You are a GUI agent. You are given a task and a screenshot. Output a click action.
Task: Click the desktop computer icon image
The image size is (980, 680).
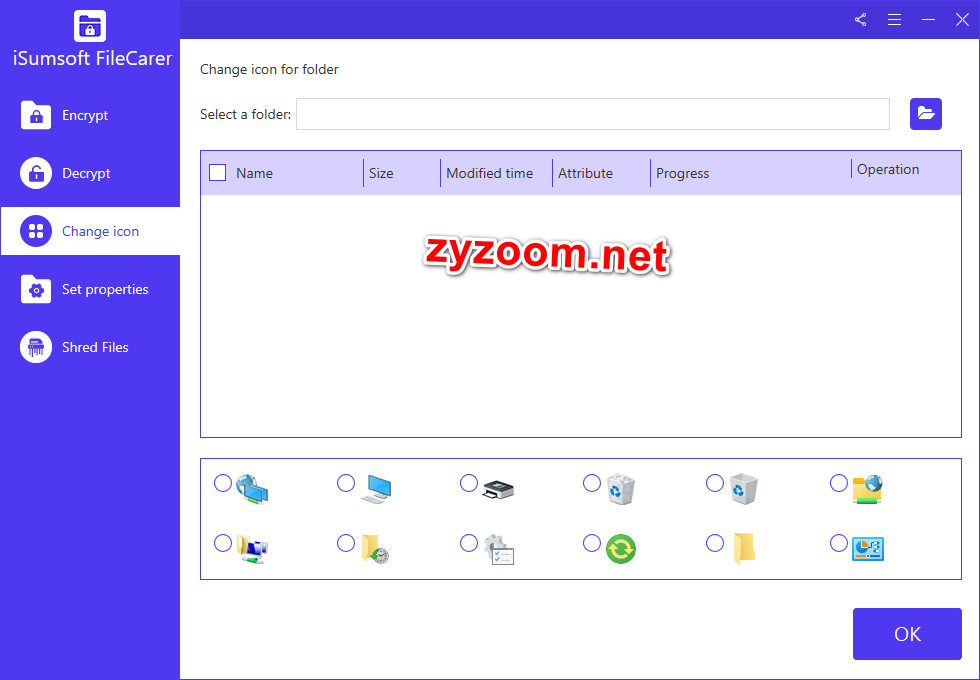[x=376, y=489]
